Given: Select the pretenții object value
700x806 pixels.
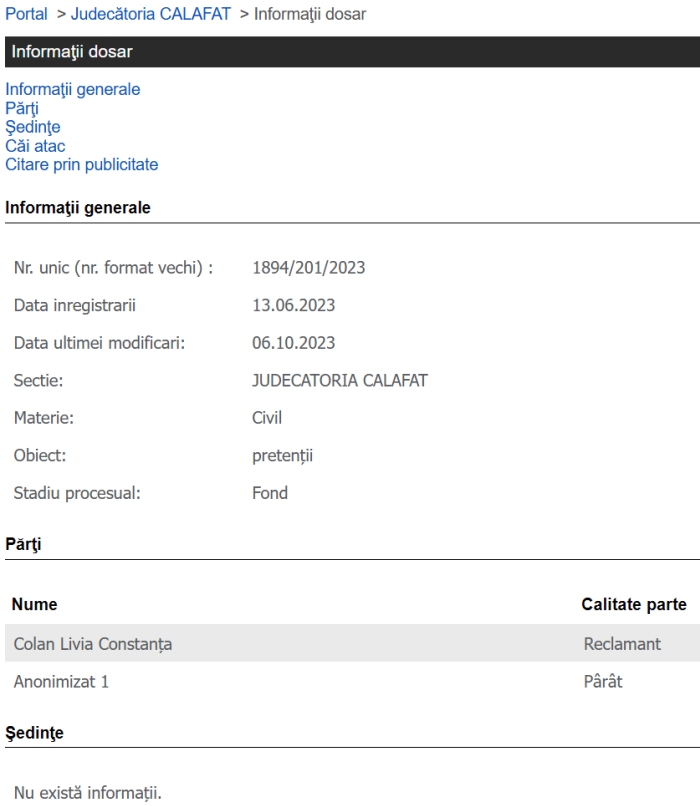Looking at the screenshot, I should tap(282, 456).
